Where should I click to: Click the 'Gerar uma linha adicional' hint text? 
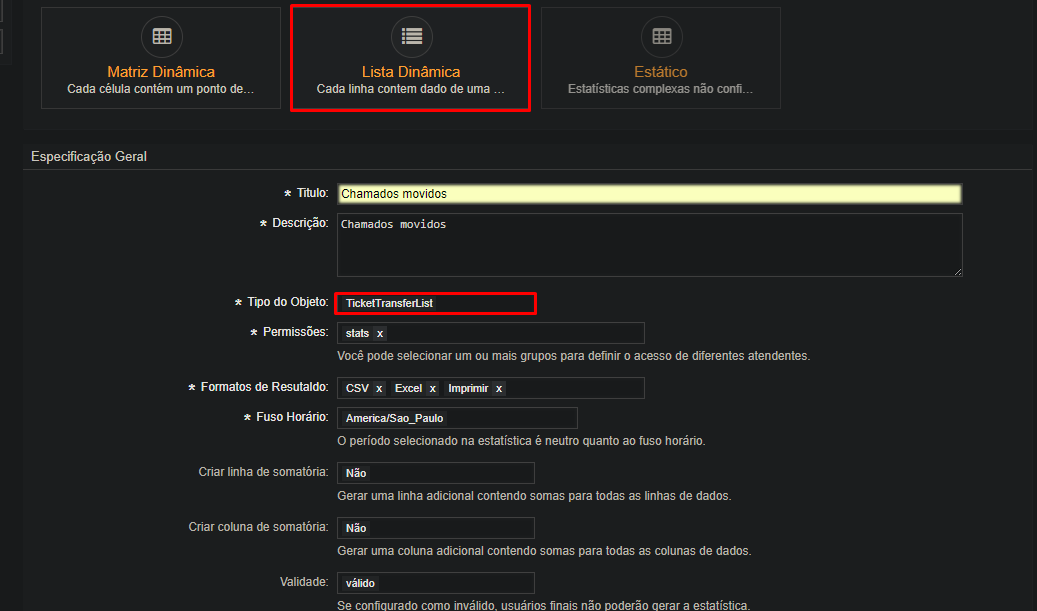tap(534, 495)
